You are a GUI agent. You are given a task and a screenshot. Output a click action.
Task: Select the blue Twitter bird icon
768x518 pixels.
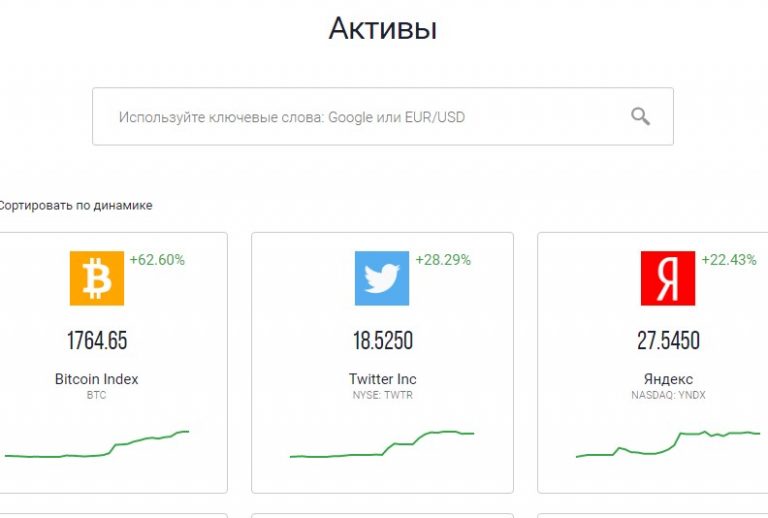[382, 278]
